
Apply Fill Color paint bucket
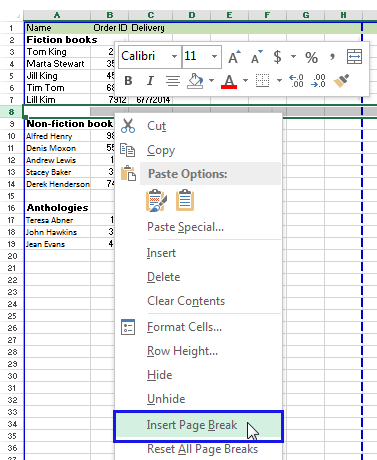[195, 81]
